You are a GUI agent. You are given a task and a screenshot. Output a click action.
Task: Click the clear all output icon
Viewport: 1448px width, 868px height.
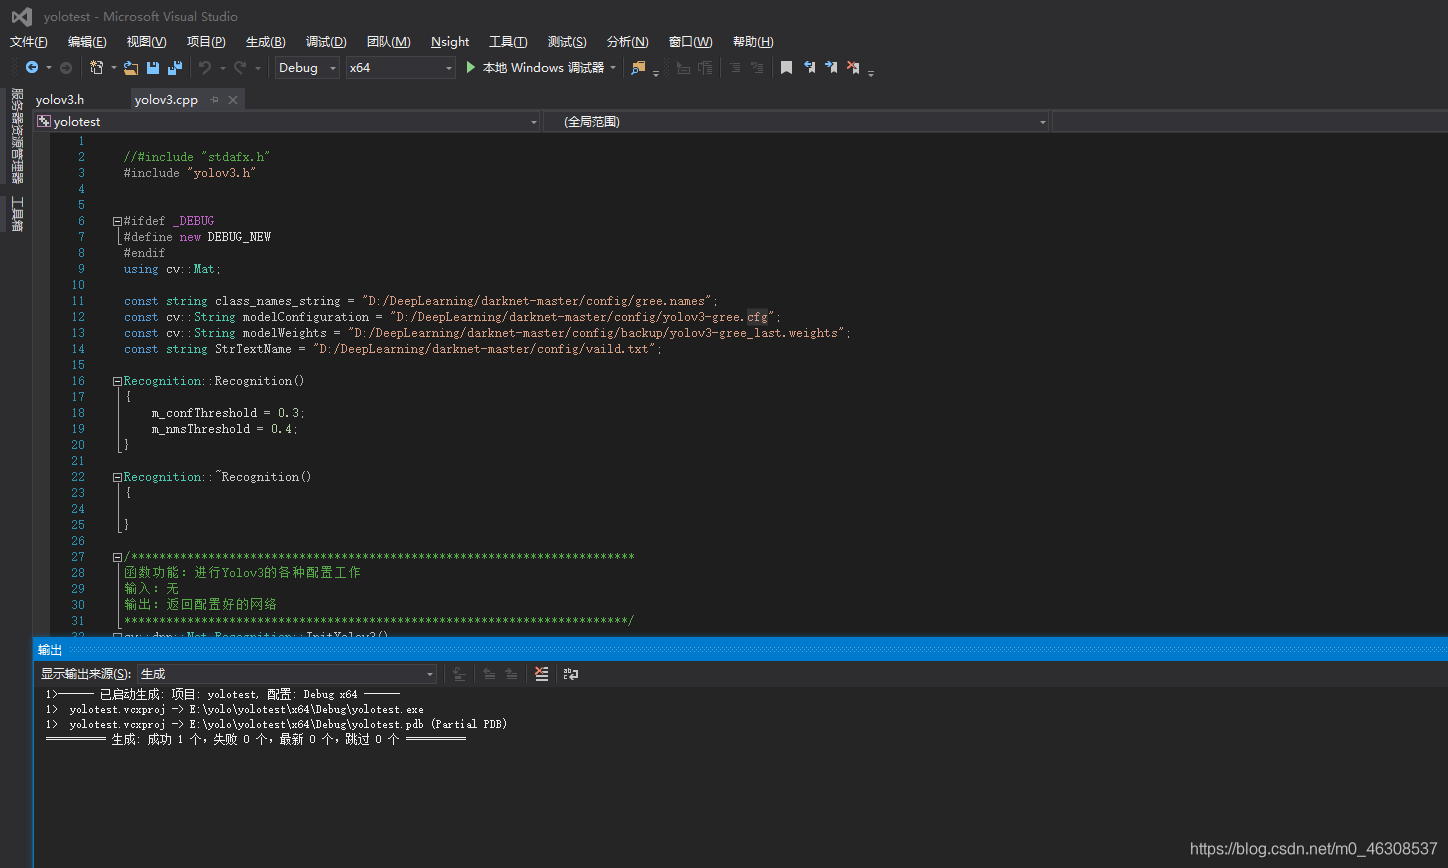click(541, 674)
